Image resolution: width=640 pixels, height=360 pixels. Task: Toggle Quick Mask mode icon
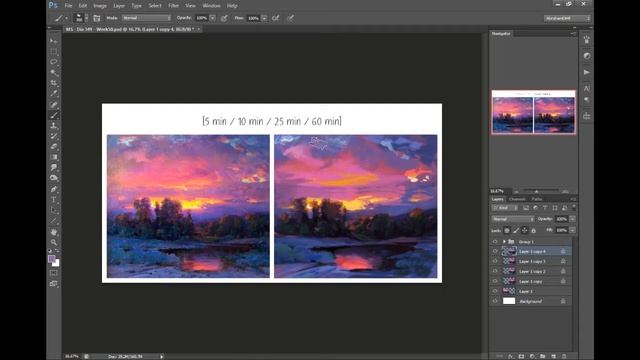coord(53,273)
